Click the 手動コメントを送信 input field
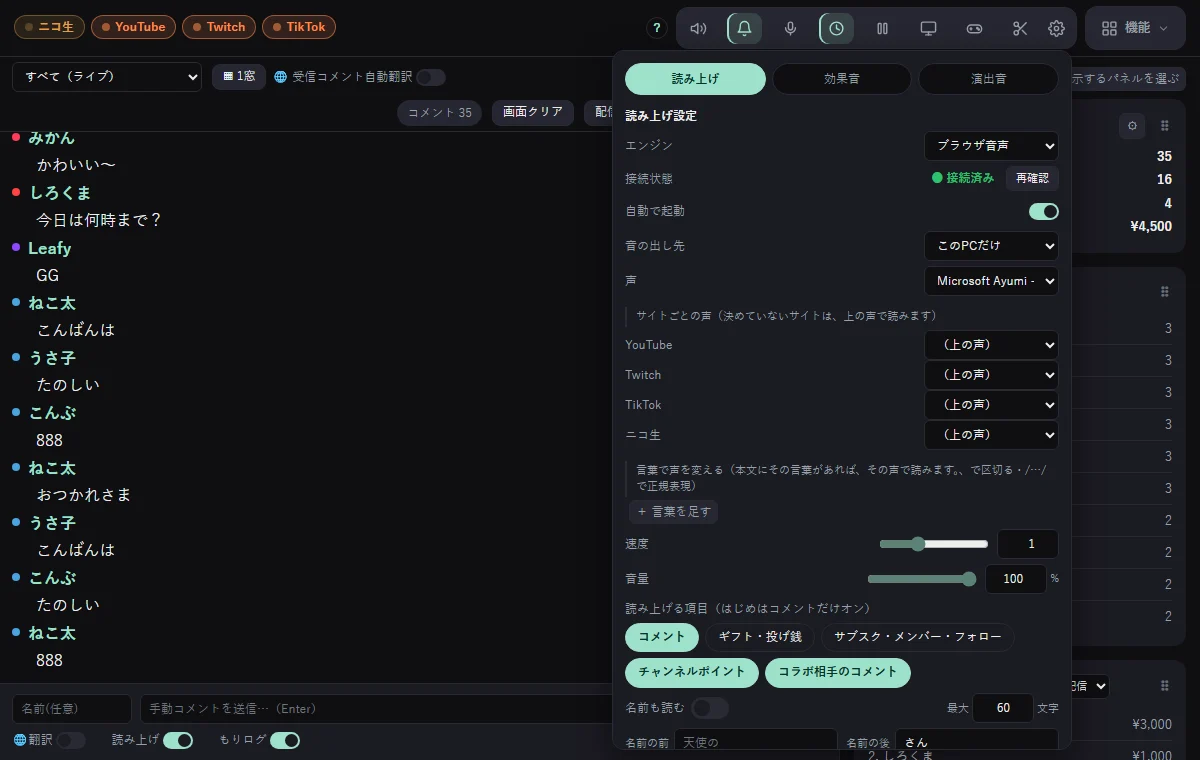This screenshot has height=760, width=1200. pos(375,709)
